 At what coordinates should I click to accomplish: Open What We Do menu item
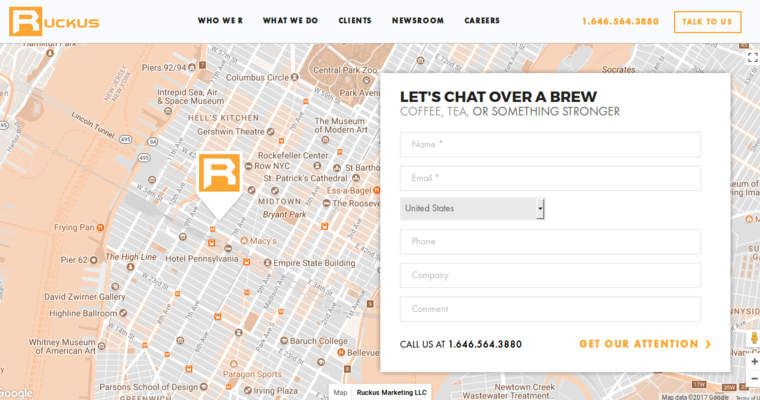click(290, 21)
